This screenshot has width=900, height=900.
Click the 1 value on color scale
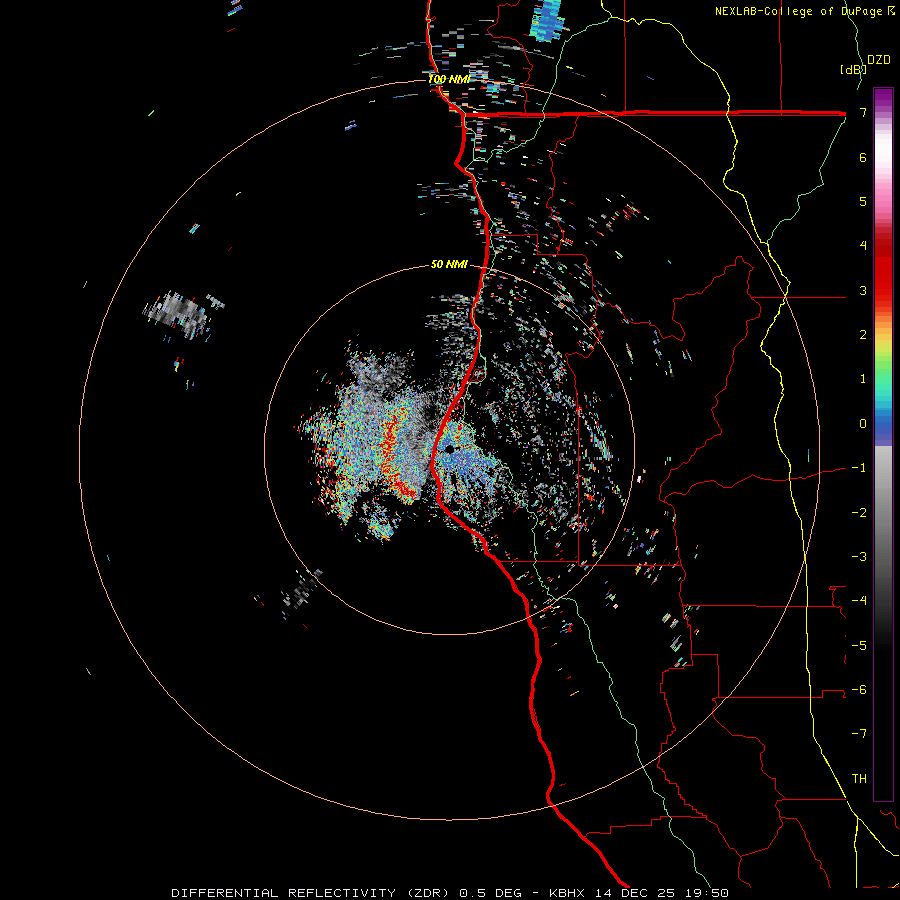(x=863, y=379)
